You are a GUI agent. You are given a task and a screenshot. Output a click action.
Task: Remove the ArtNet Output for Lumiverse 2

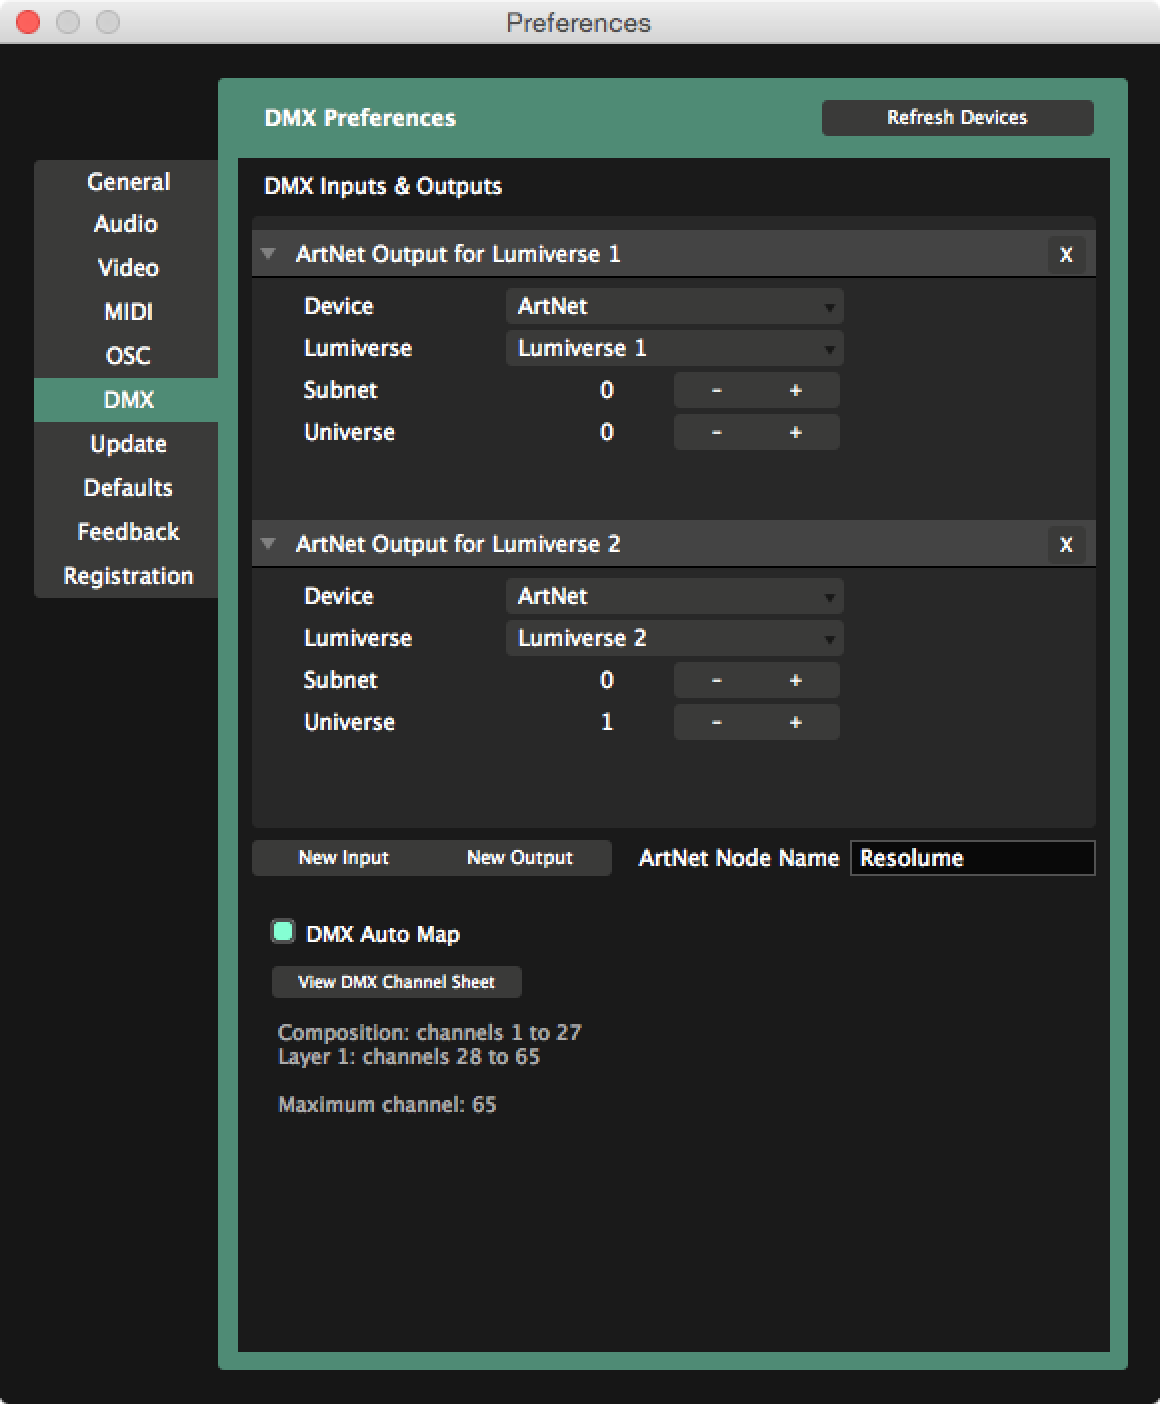[x=1066, y=544]
